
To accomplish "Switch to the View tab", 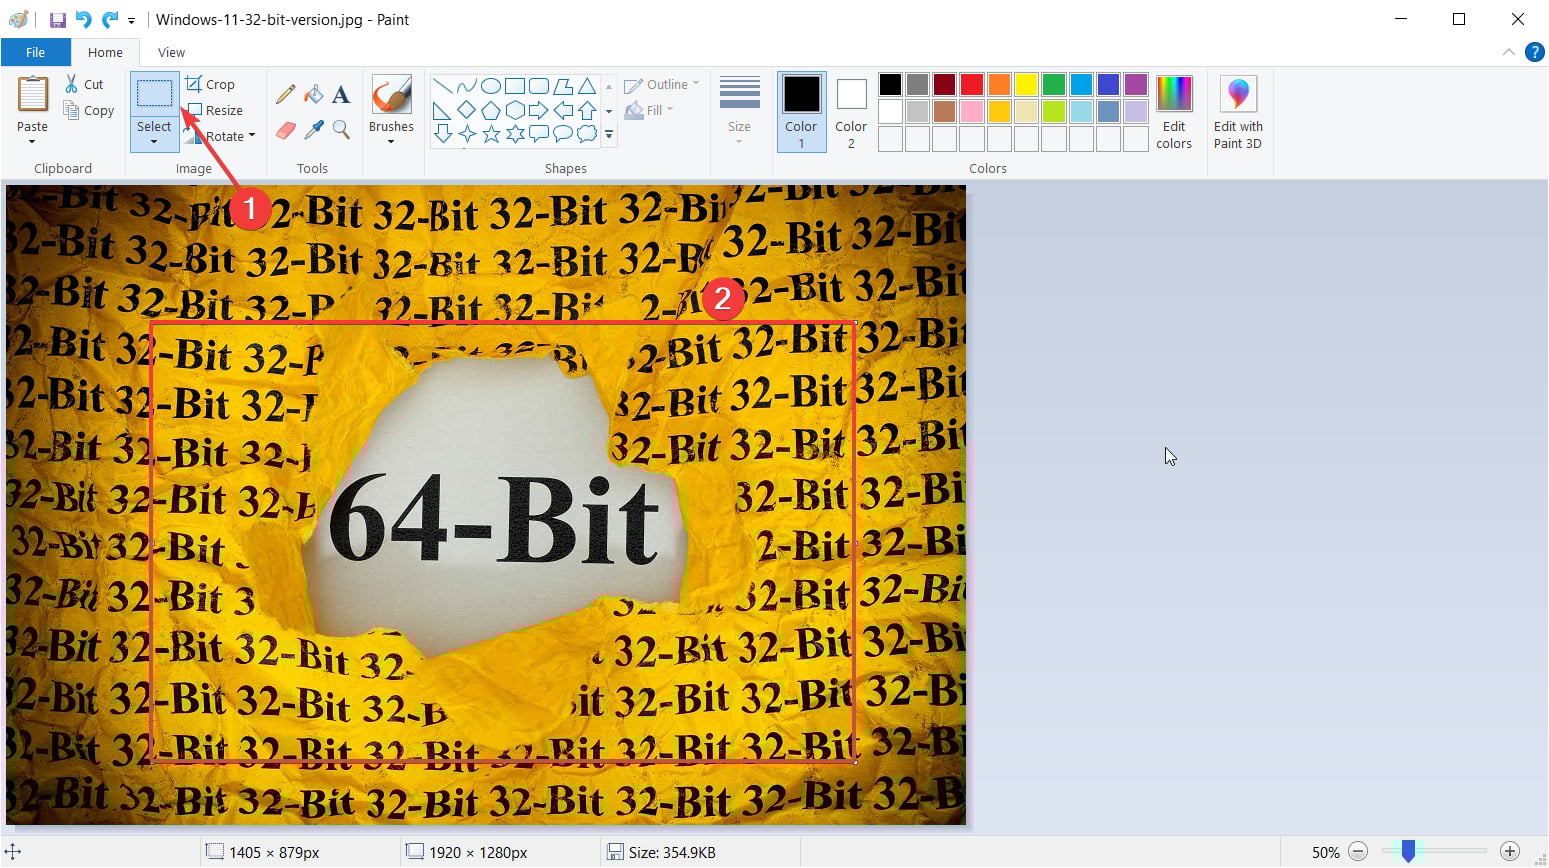I will [x=170, y=52].
